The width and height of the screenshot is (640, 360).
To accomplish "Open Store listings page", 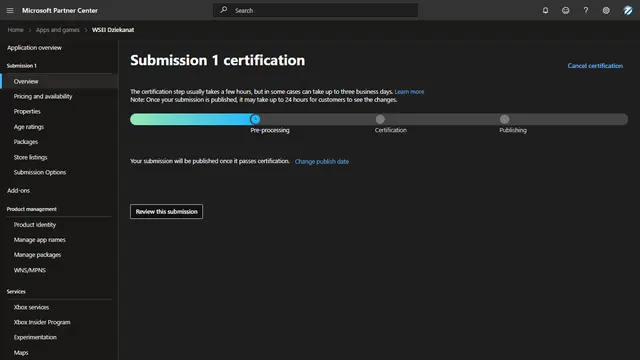I will pyautogui.click(x=30, y=157).
